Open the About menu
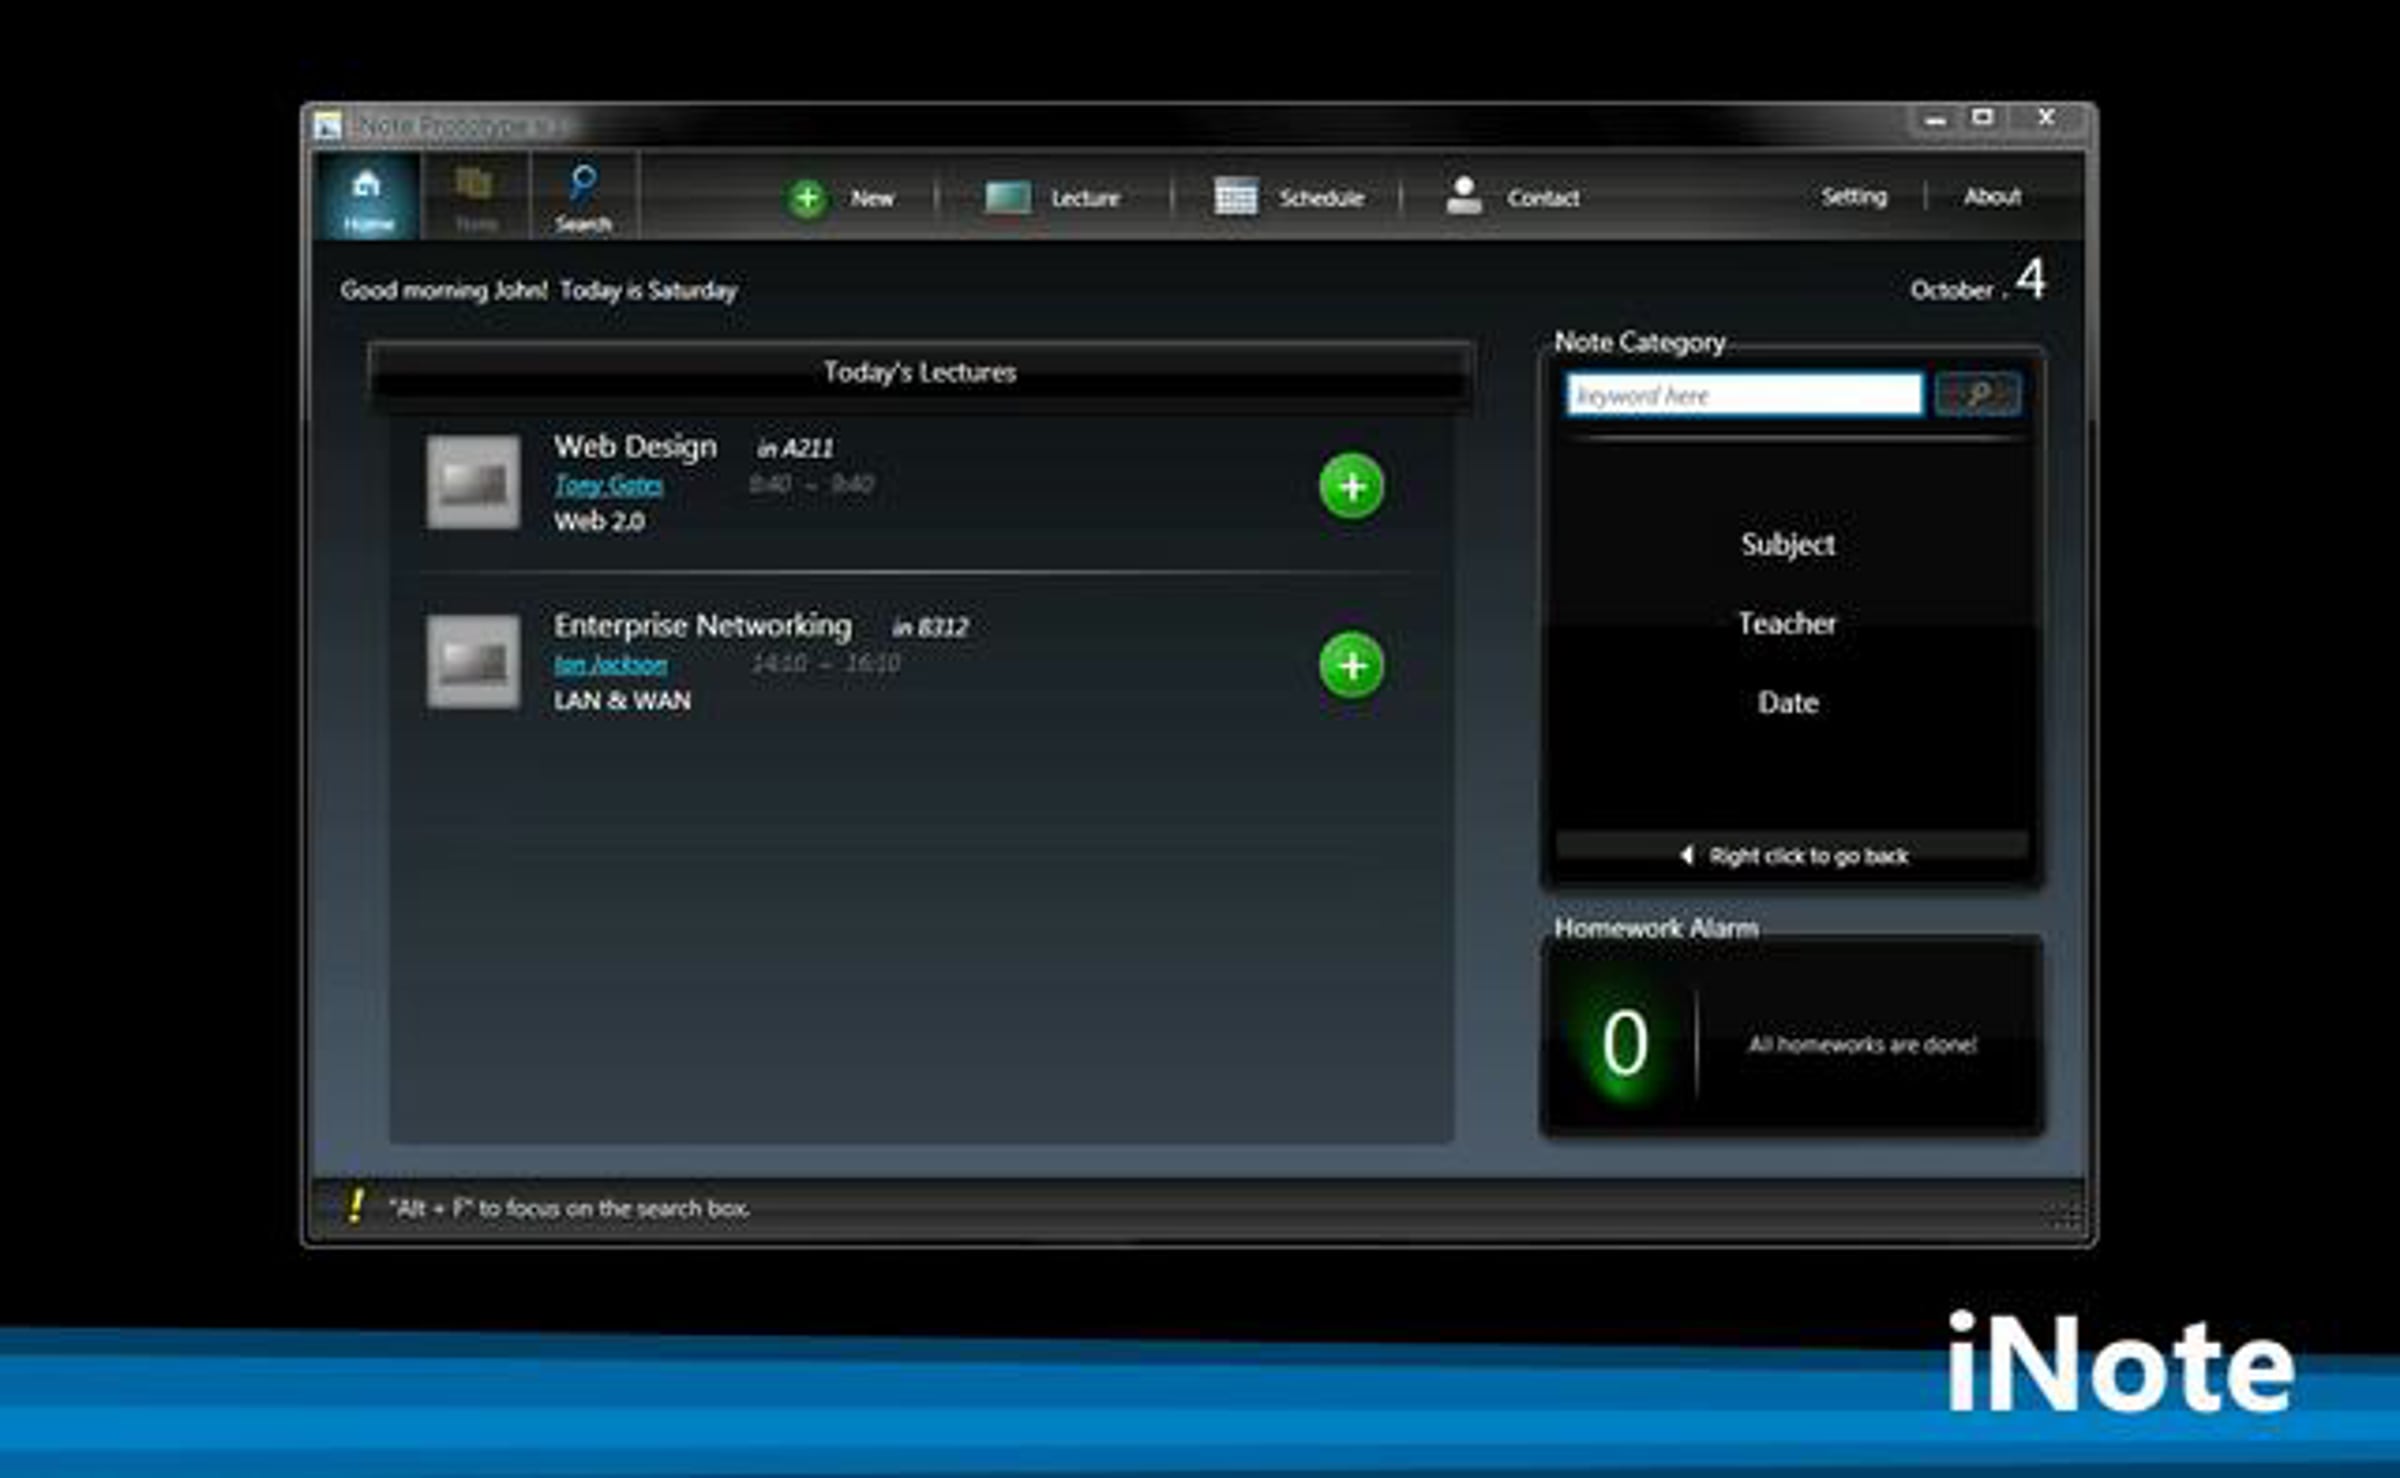 (1992, 197)
